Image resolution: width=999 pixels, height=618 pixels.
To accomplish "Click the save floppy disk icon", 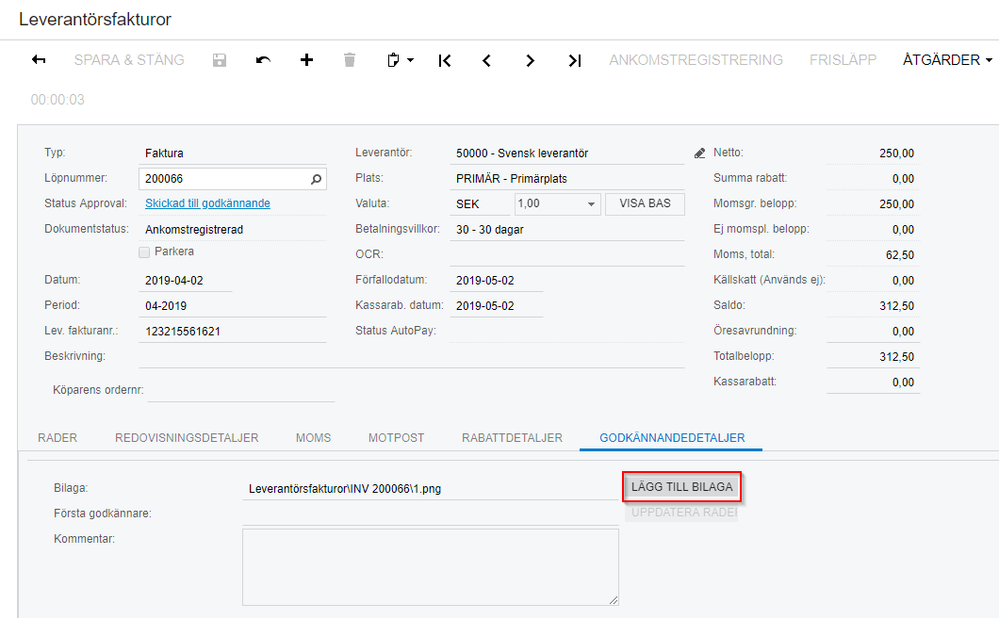I will point(219,60).
